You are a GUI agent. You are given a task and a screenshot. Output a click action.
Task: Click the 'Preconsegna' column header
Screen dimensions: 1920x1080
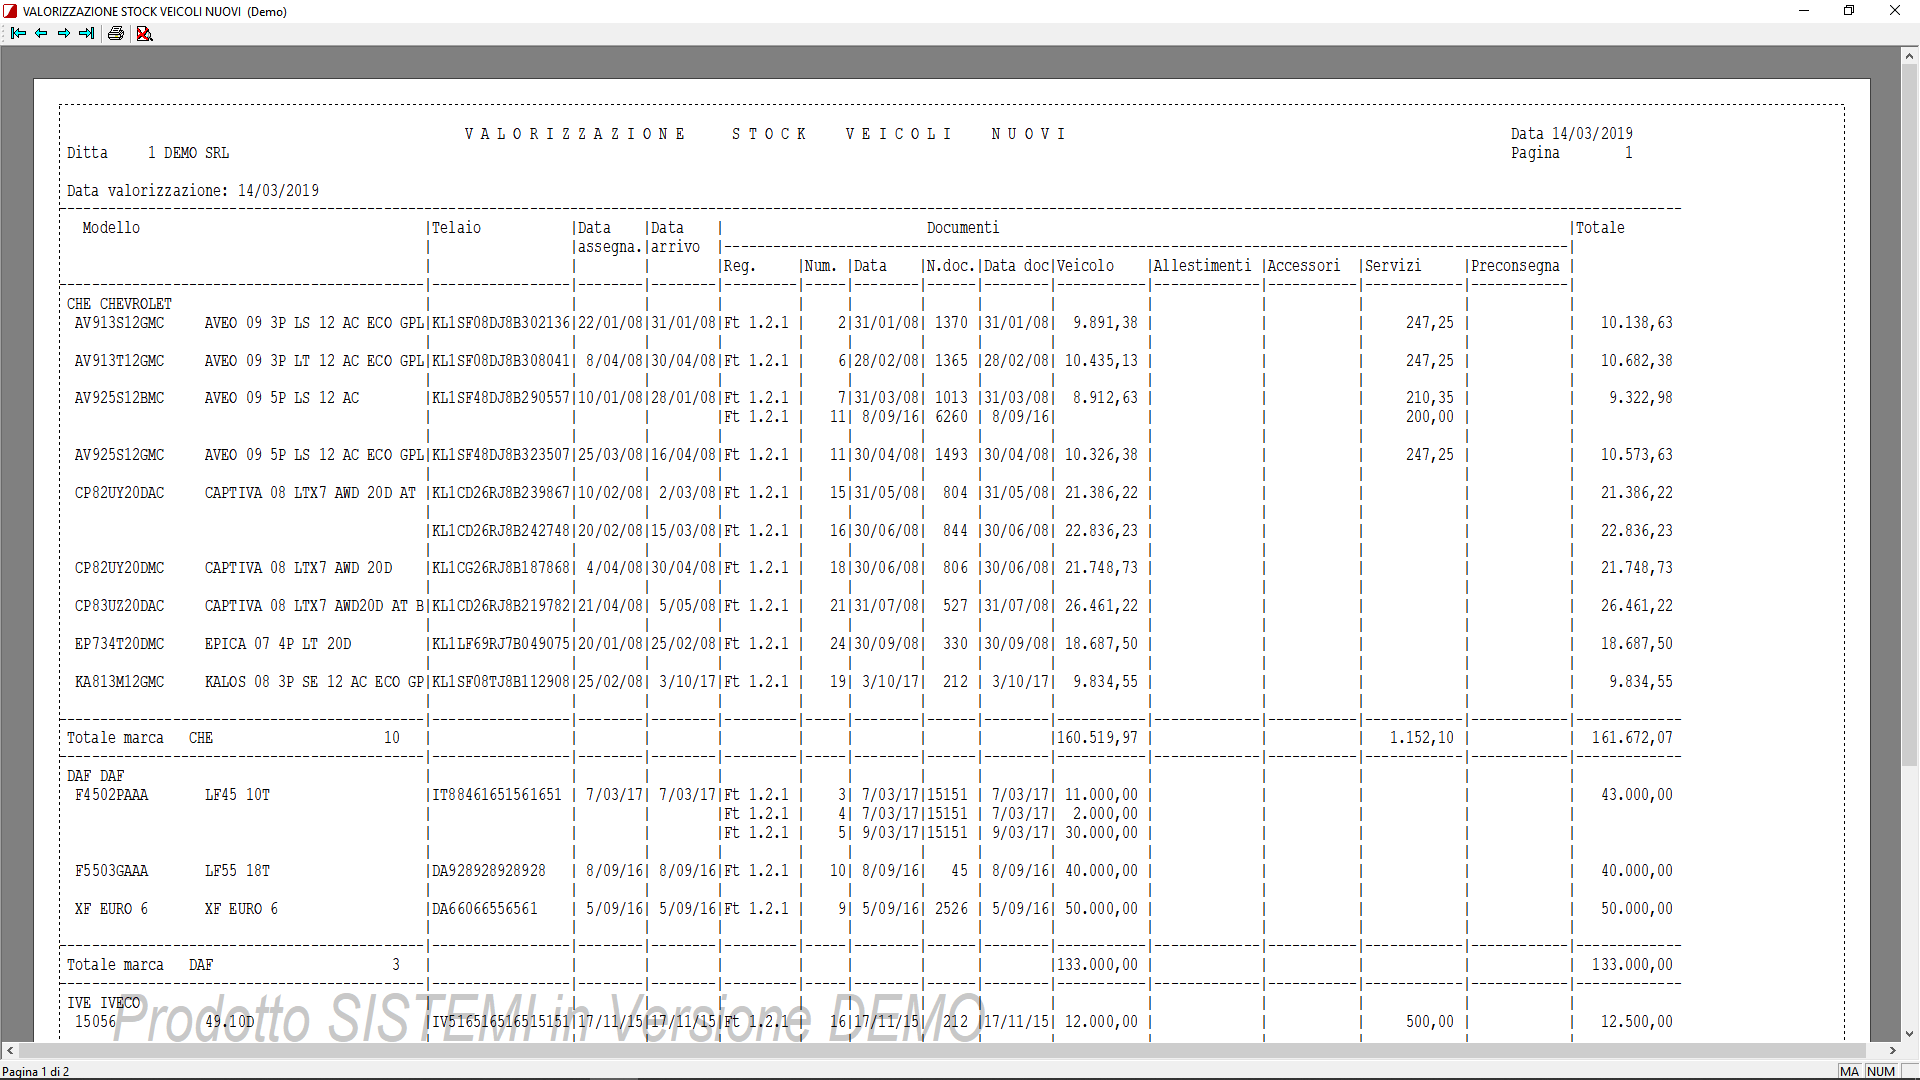[x=1515, y=266]
